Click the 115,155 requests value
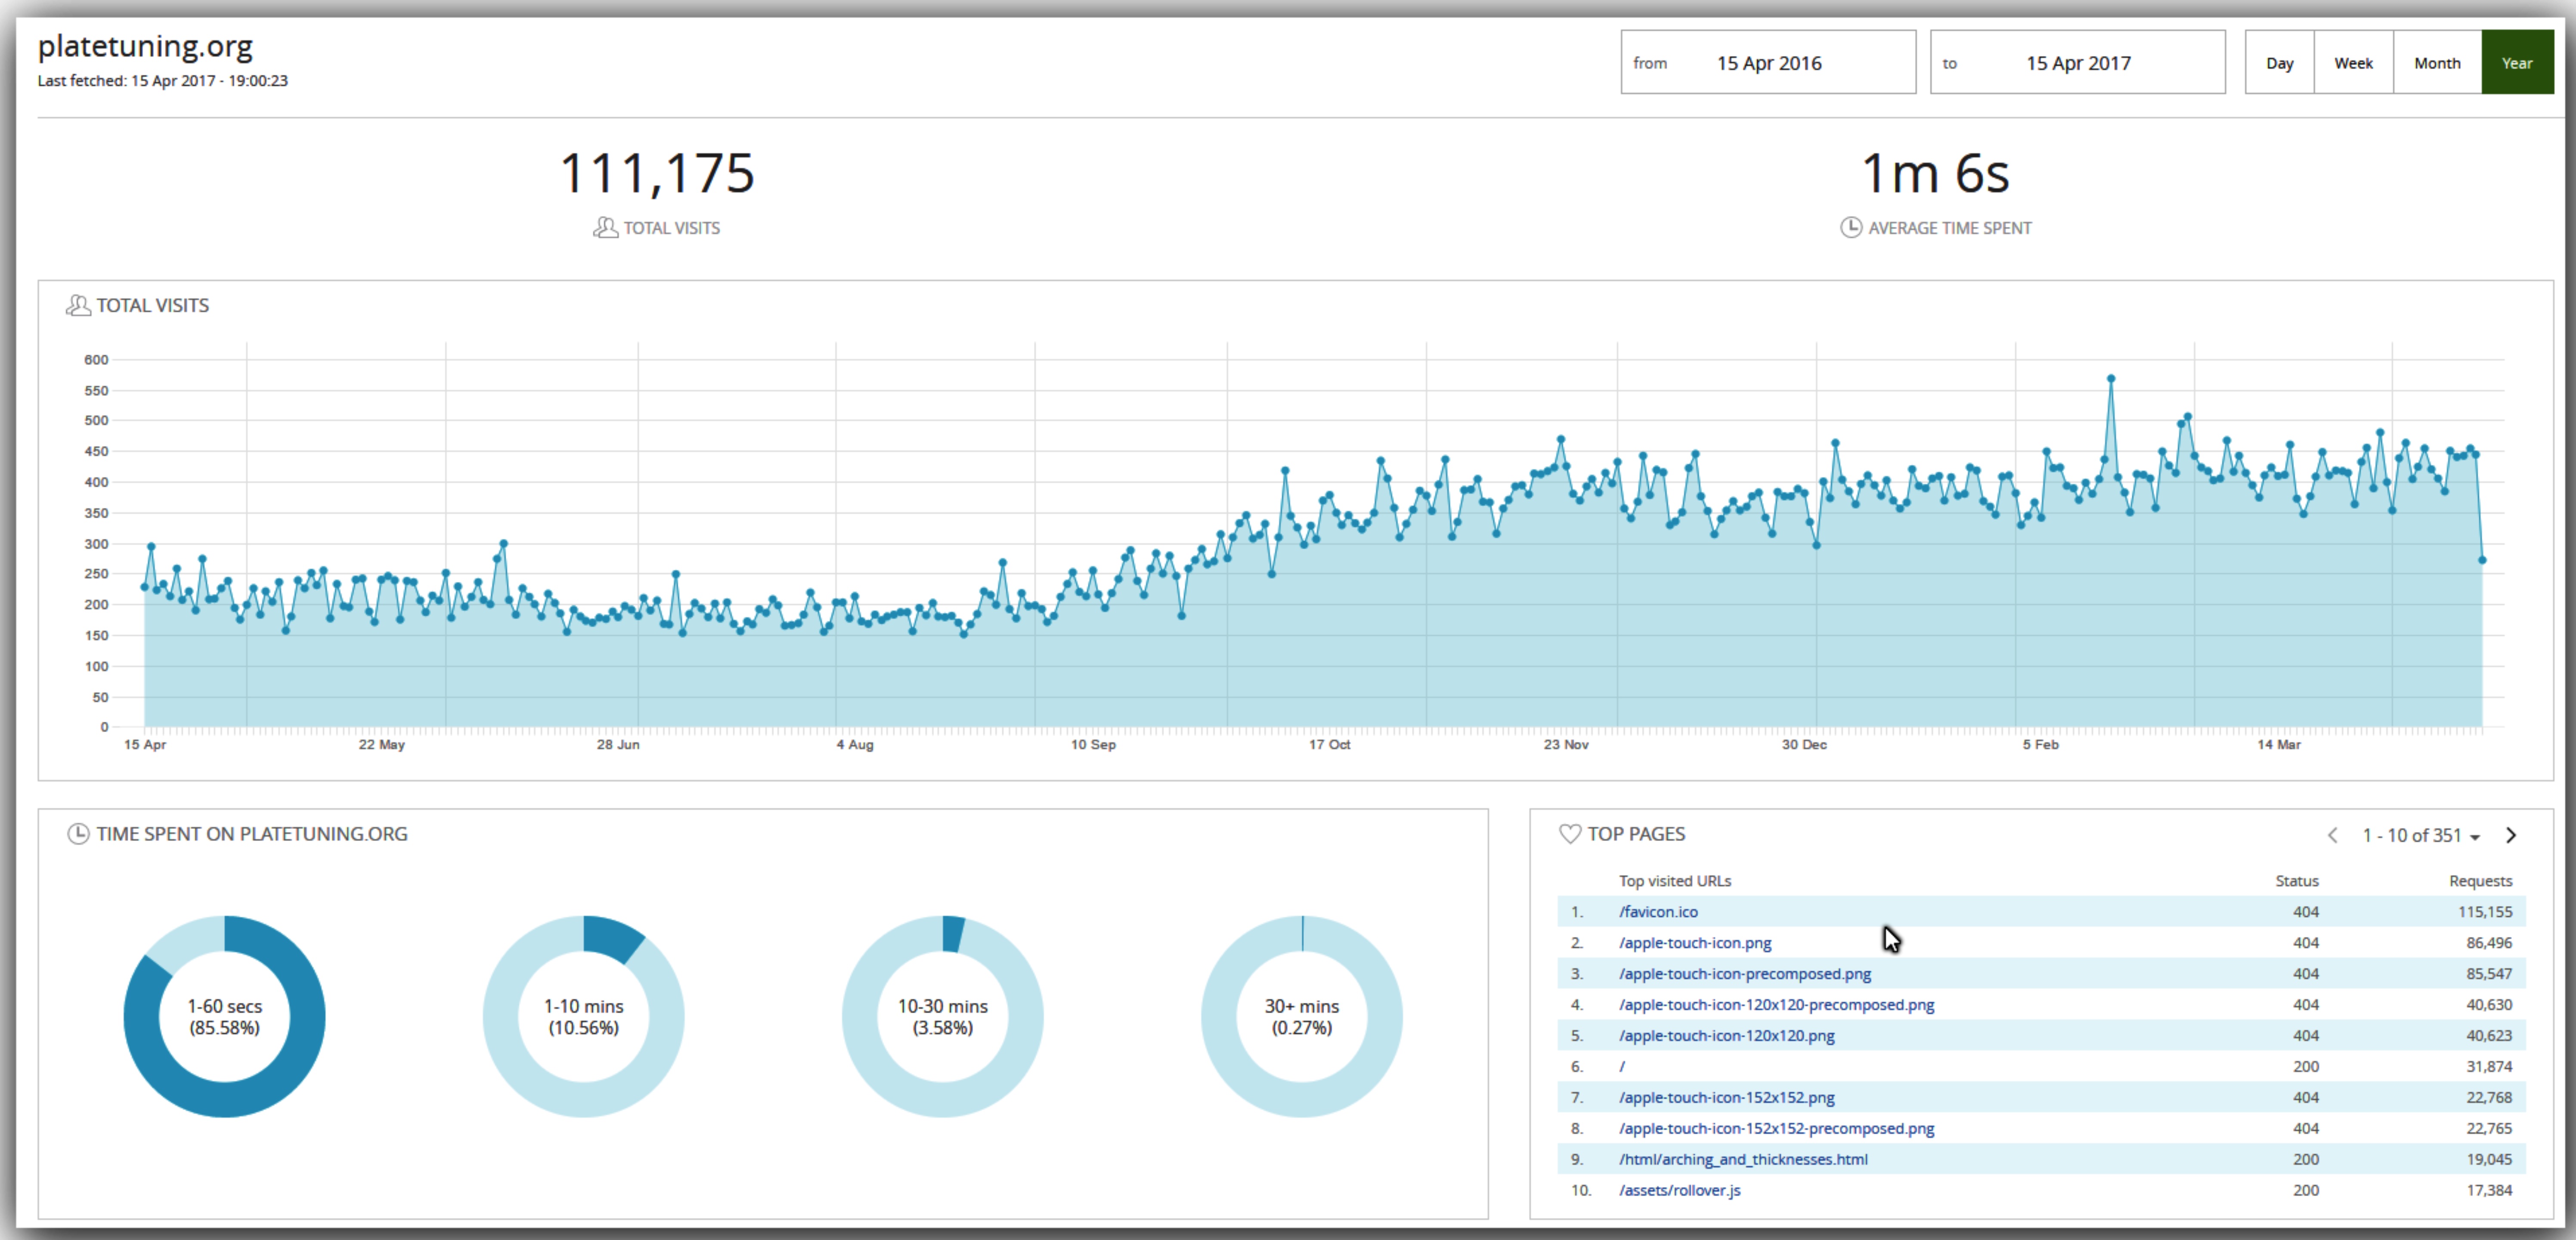This screenshot has width=2576, height=1240. (2485, 912)
